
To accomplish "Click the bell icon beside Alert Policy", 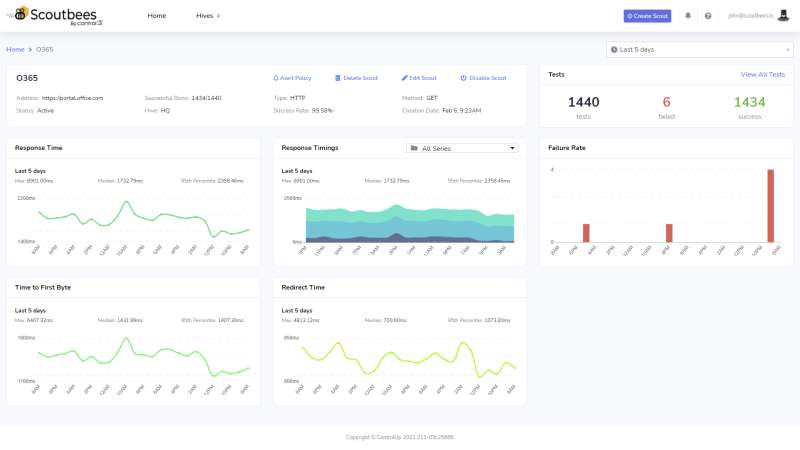I will [x=276, y=78].
